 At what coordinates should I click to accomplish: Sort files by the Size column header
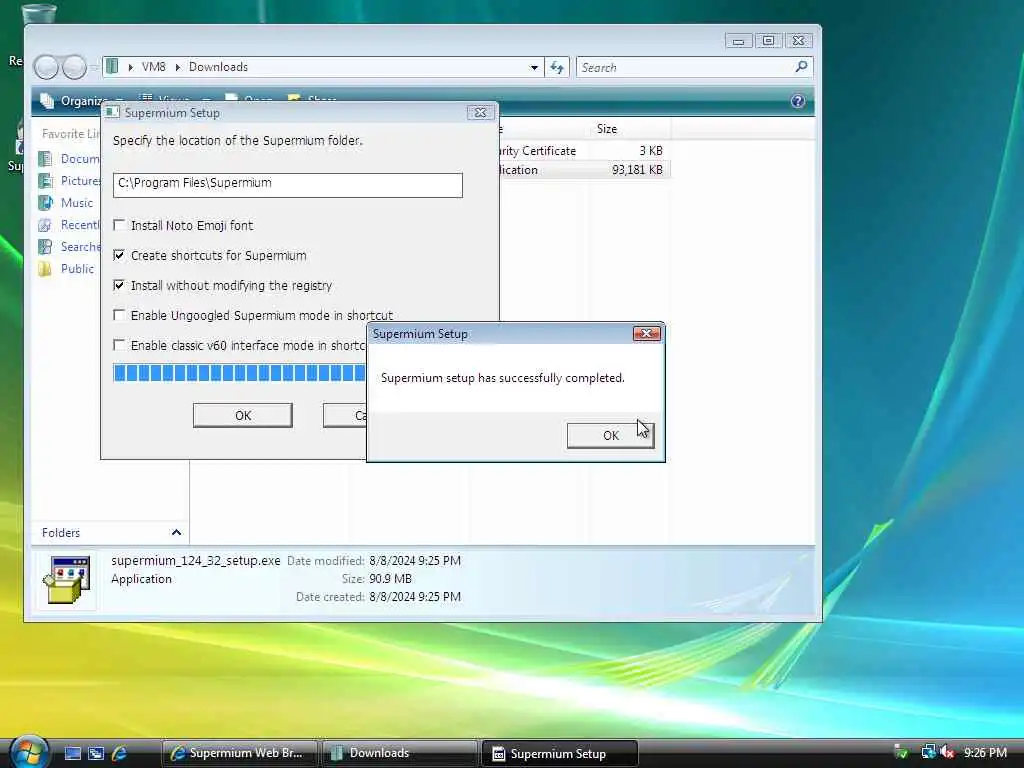click(607, 129)
